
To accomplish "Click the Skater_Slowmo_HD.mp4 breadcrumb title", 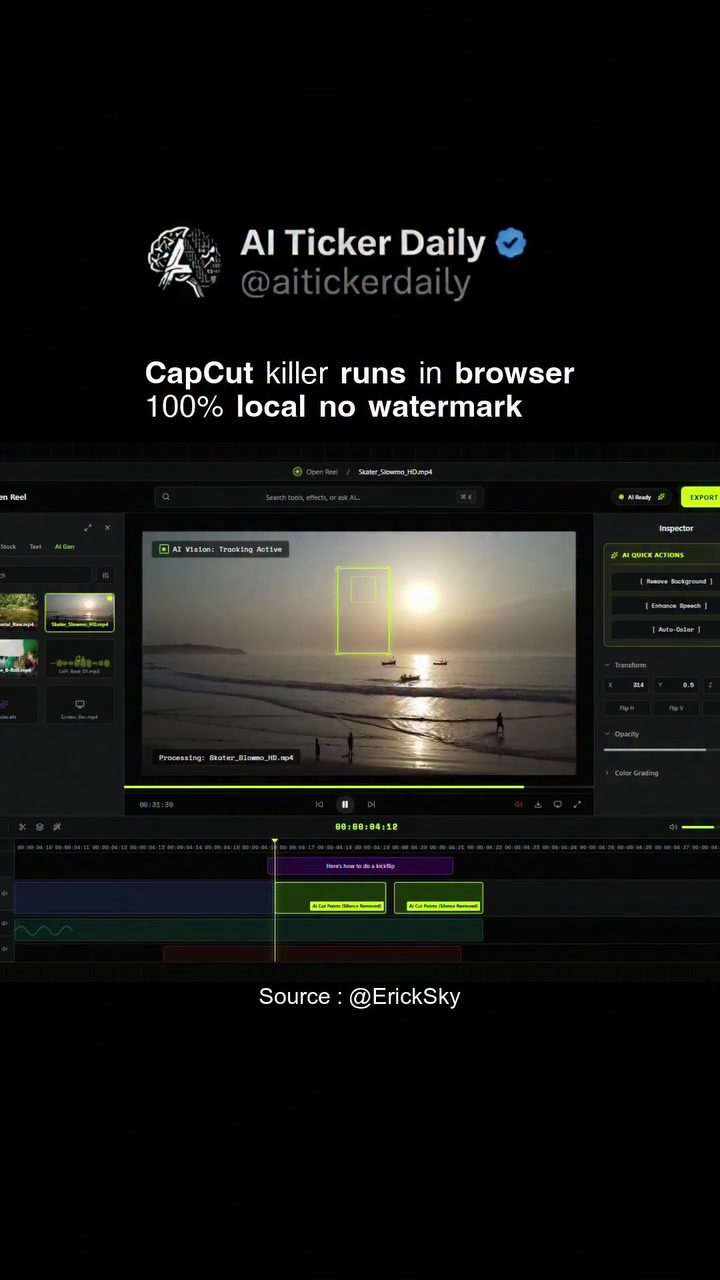I will 395,471.
